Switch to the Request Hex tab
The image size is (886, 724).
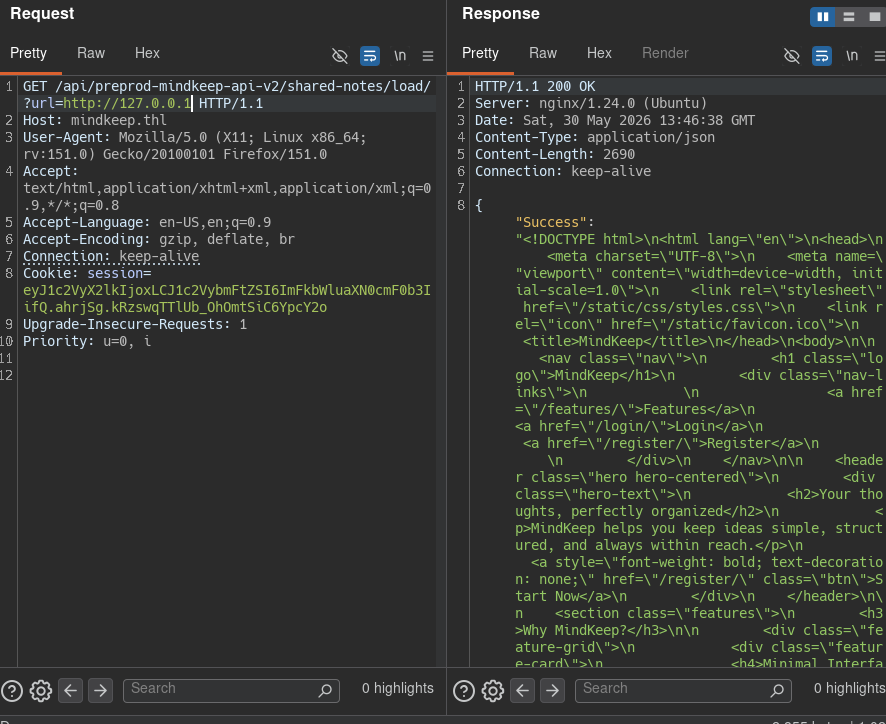click(x=147, y=53)
